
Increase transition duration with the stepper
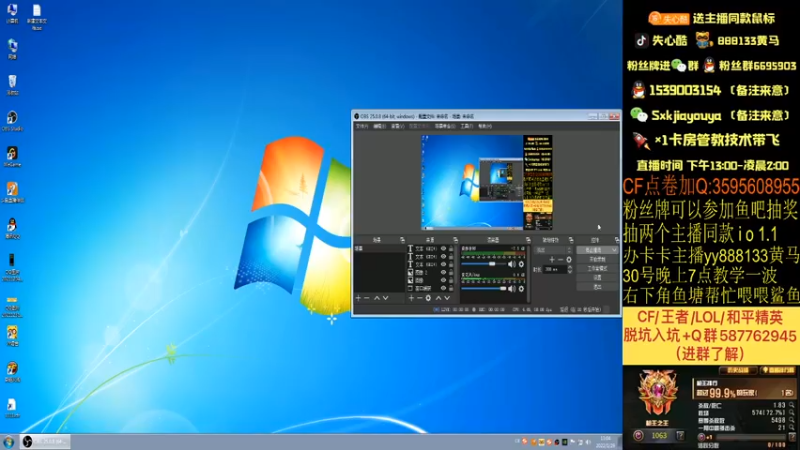coord(570,267)
